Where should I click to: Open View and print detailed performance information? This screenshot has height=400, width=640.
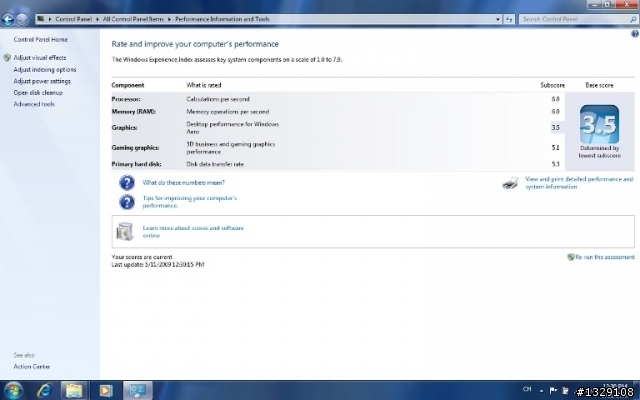click(579, 183)
